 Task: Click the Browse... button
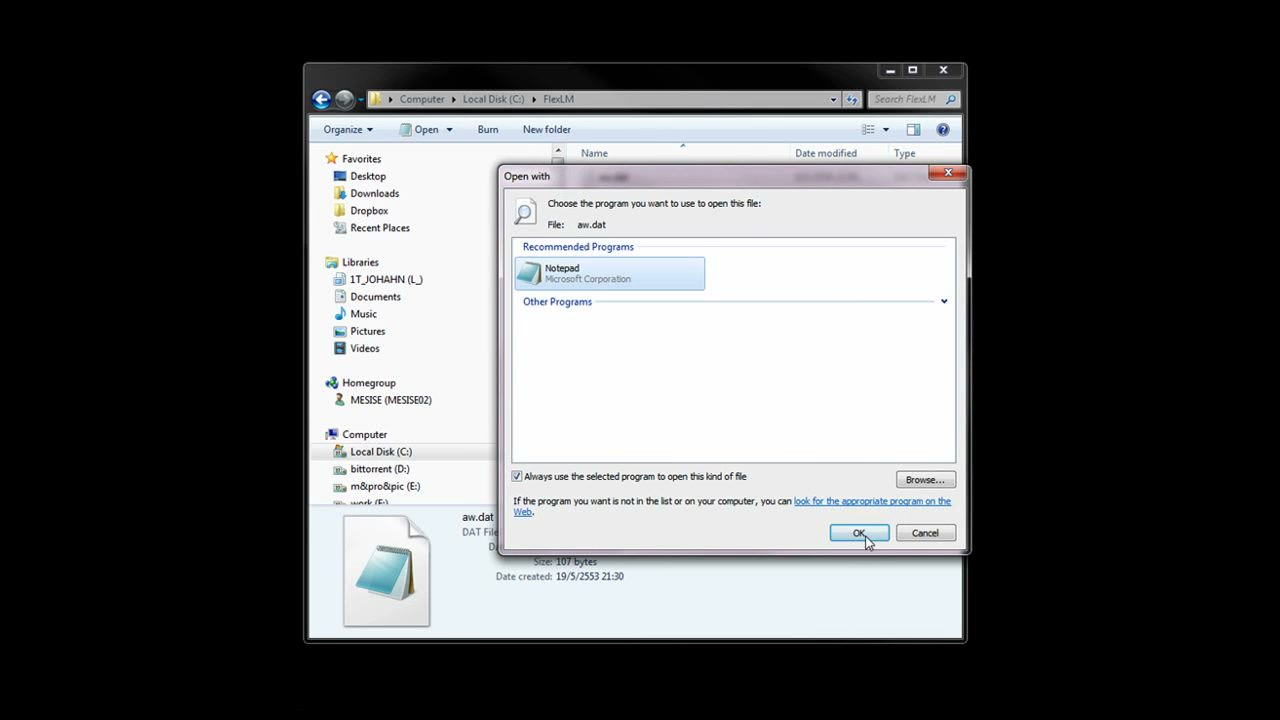[x=925, y=480]
